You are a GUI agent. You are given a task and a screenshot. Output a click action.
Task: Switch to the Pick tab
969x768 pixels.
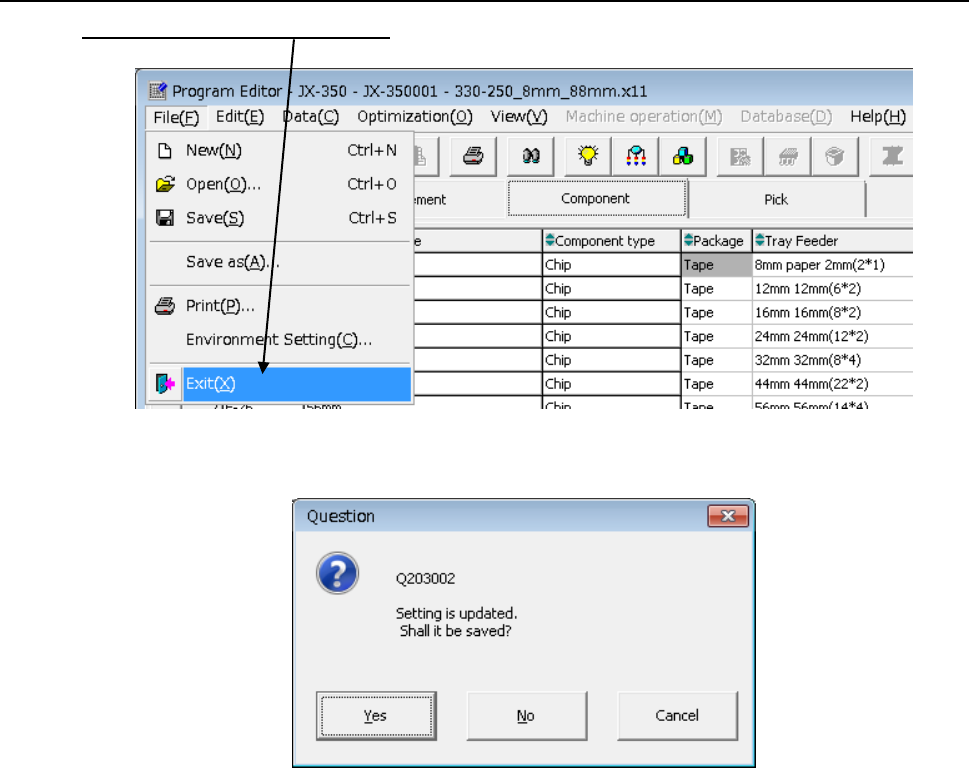coord(776,200)
